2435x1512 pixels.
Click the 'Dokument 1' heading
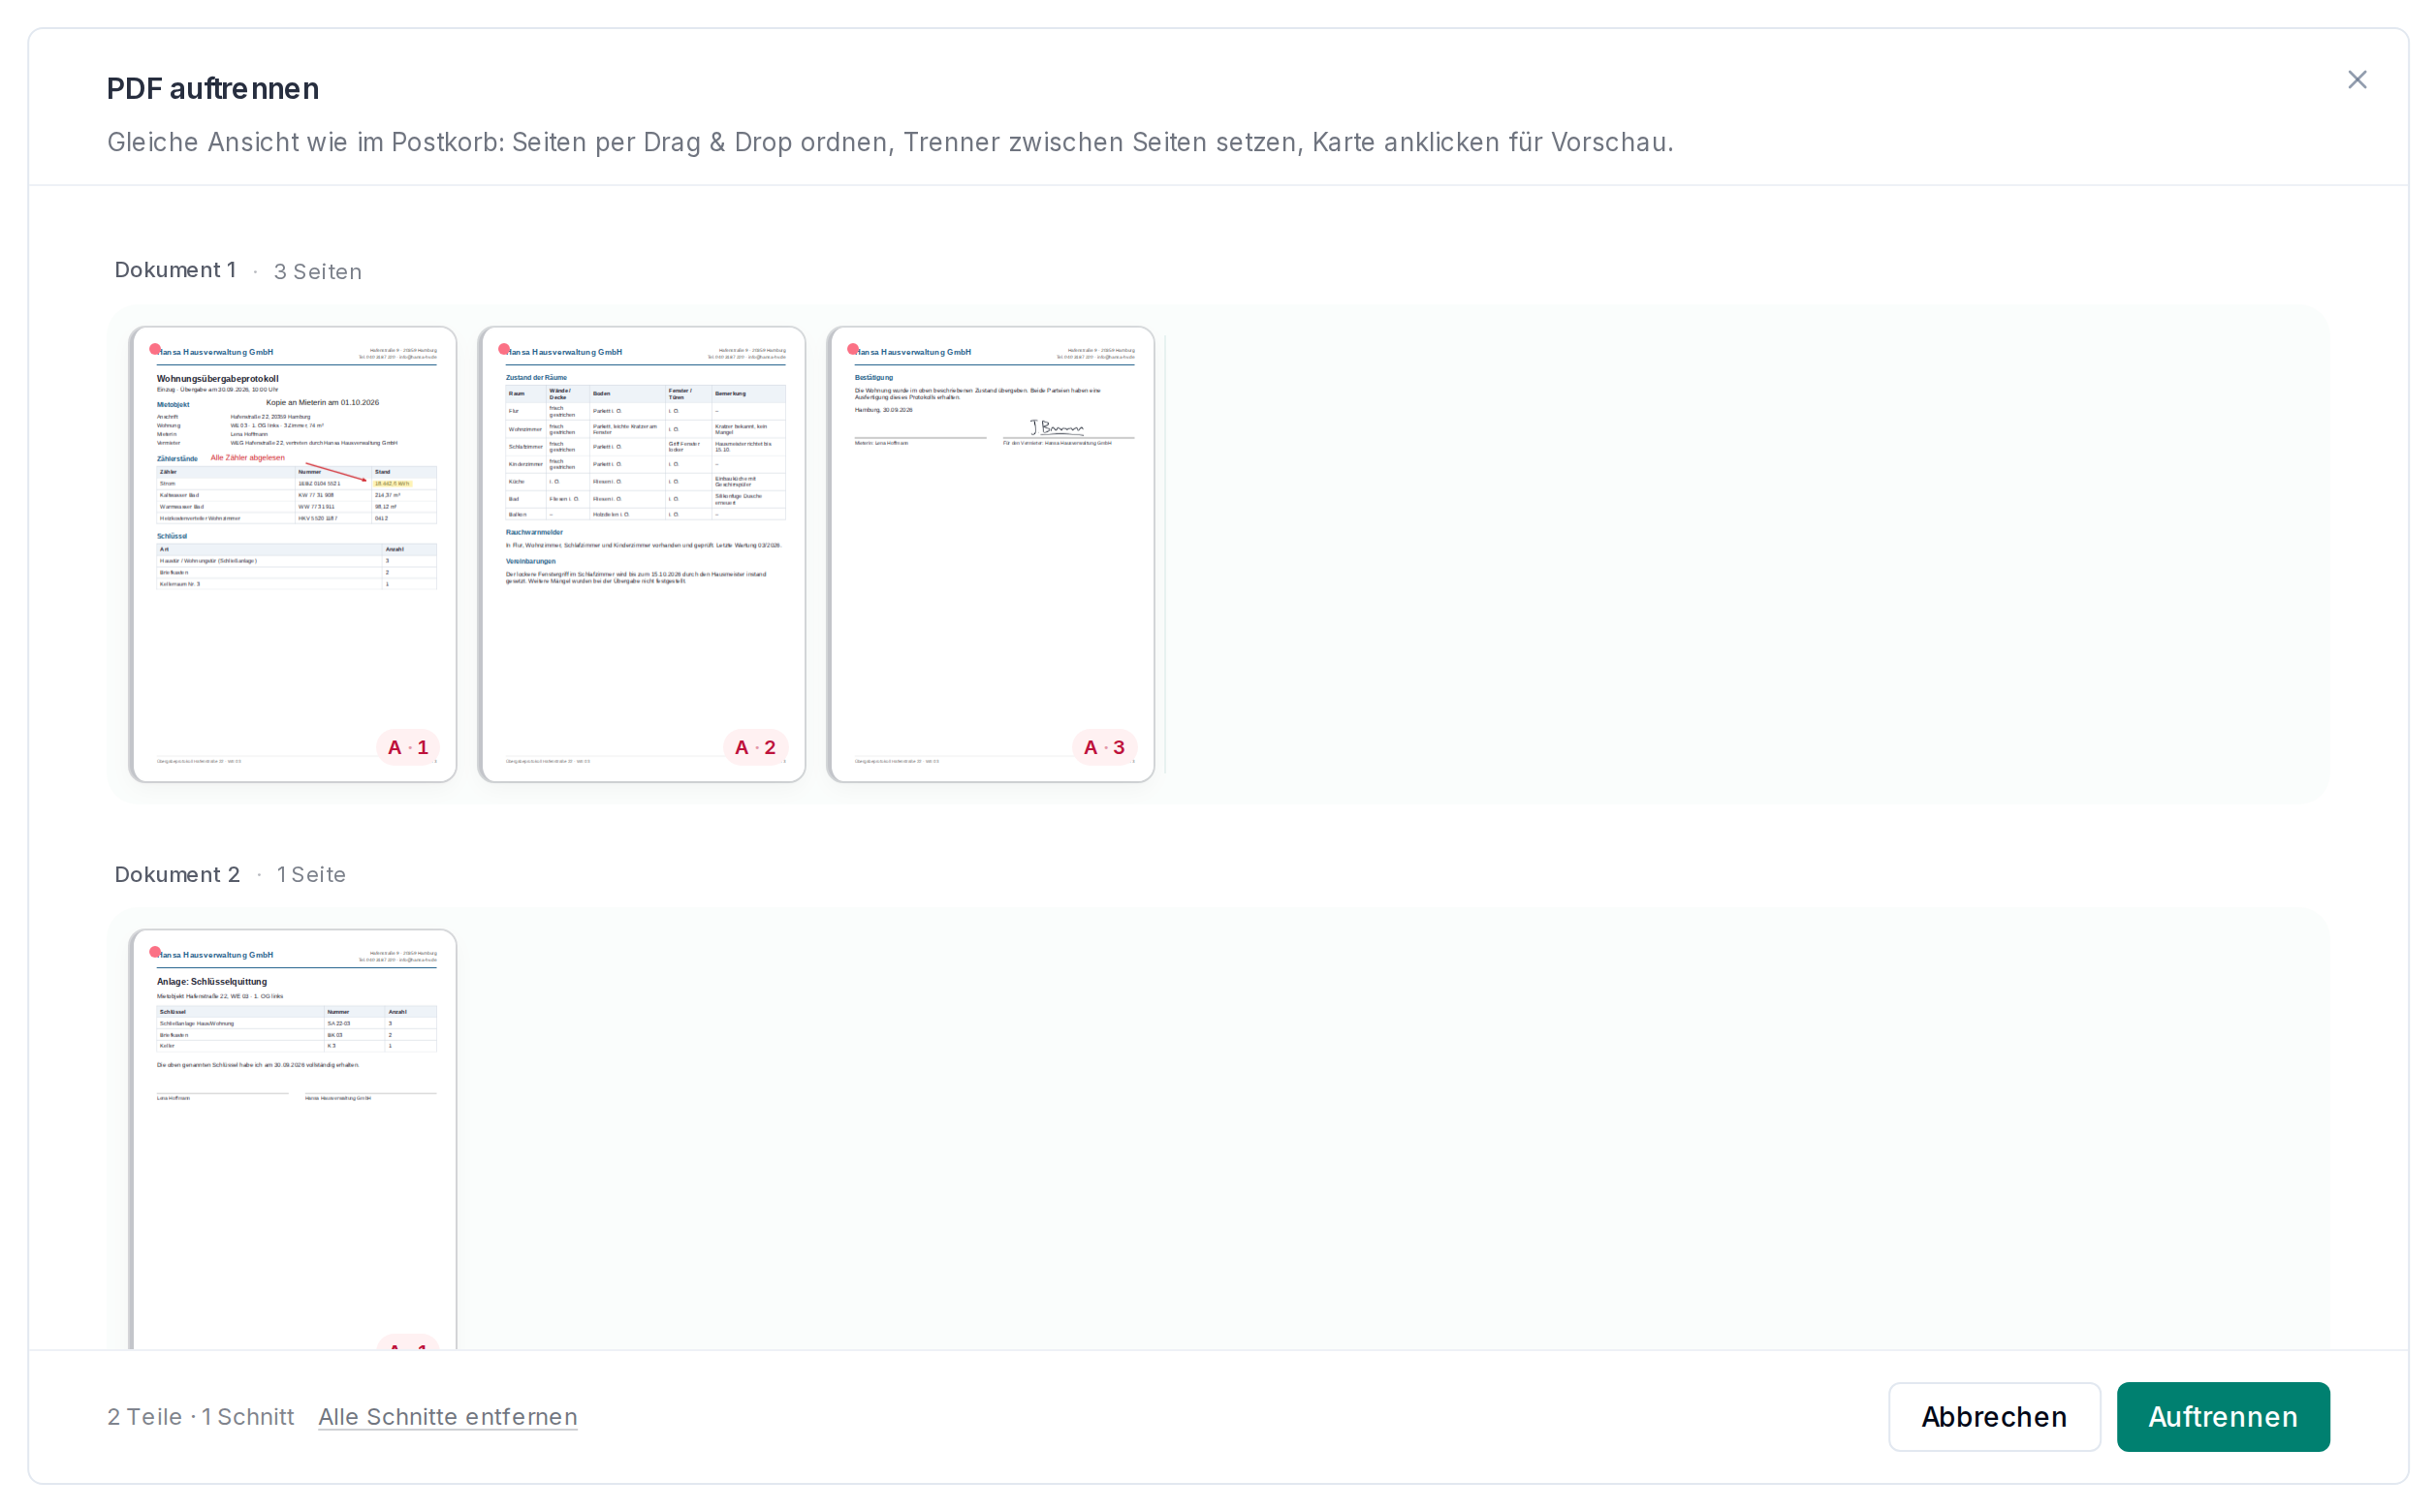(x=175, y=270)
